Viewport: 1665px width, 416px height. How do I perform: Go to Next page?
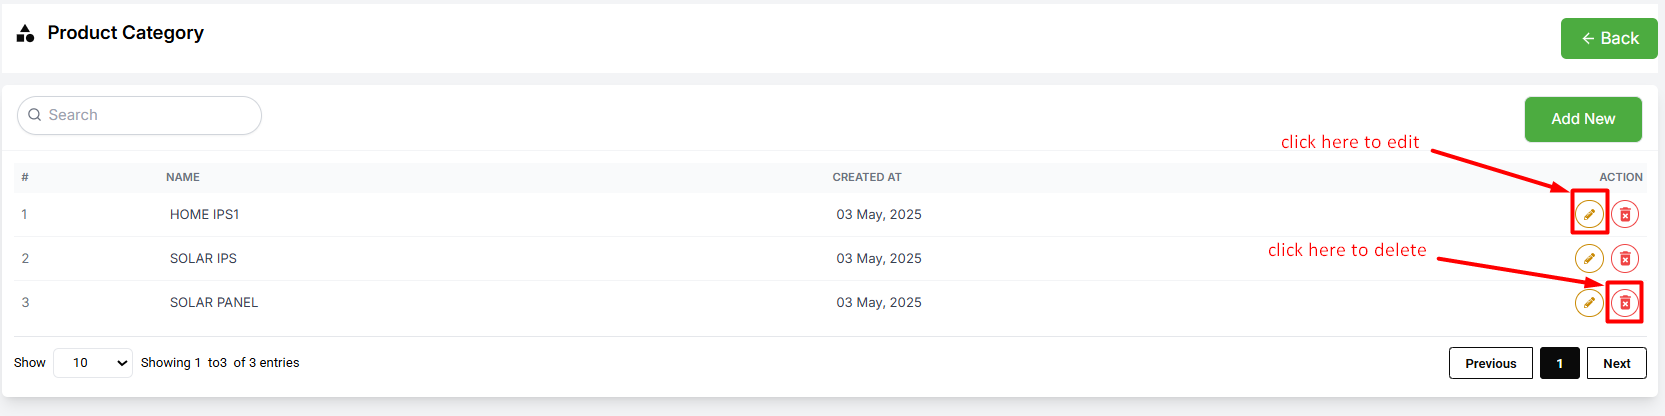1617,363
